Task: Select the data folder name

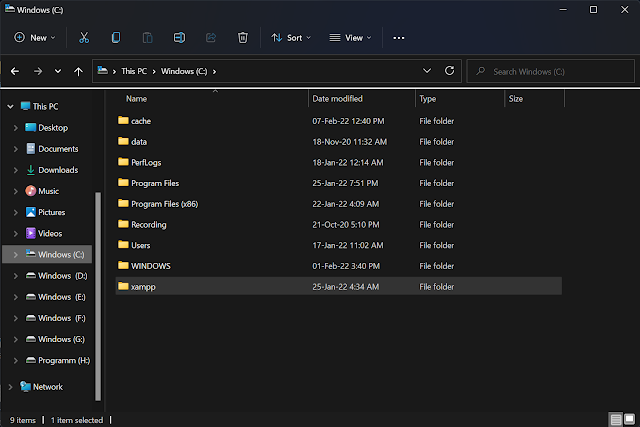Action: [x=139, y=142]
